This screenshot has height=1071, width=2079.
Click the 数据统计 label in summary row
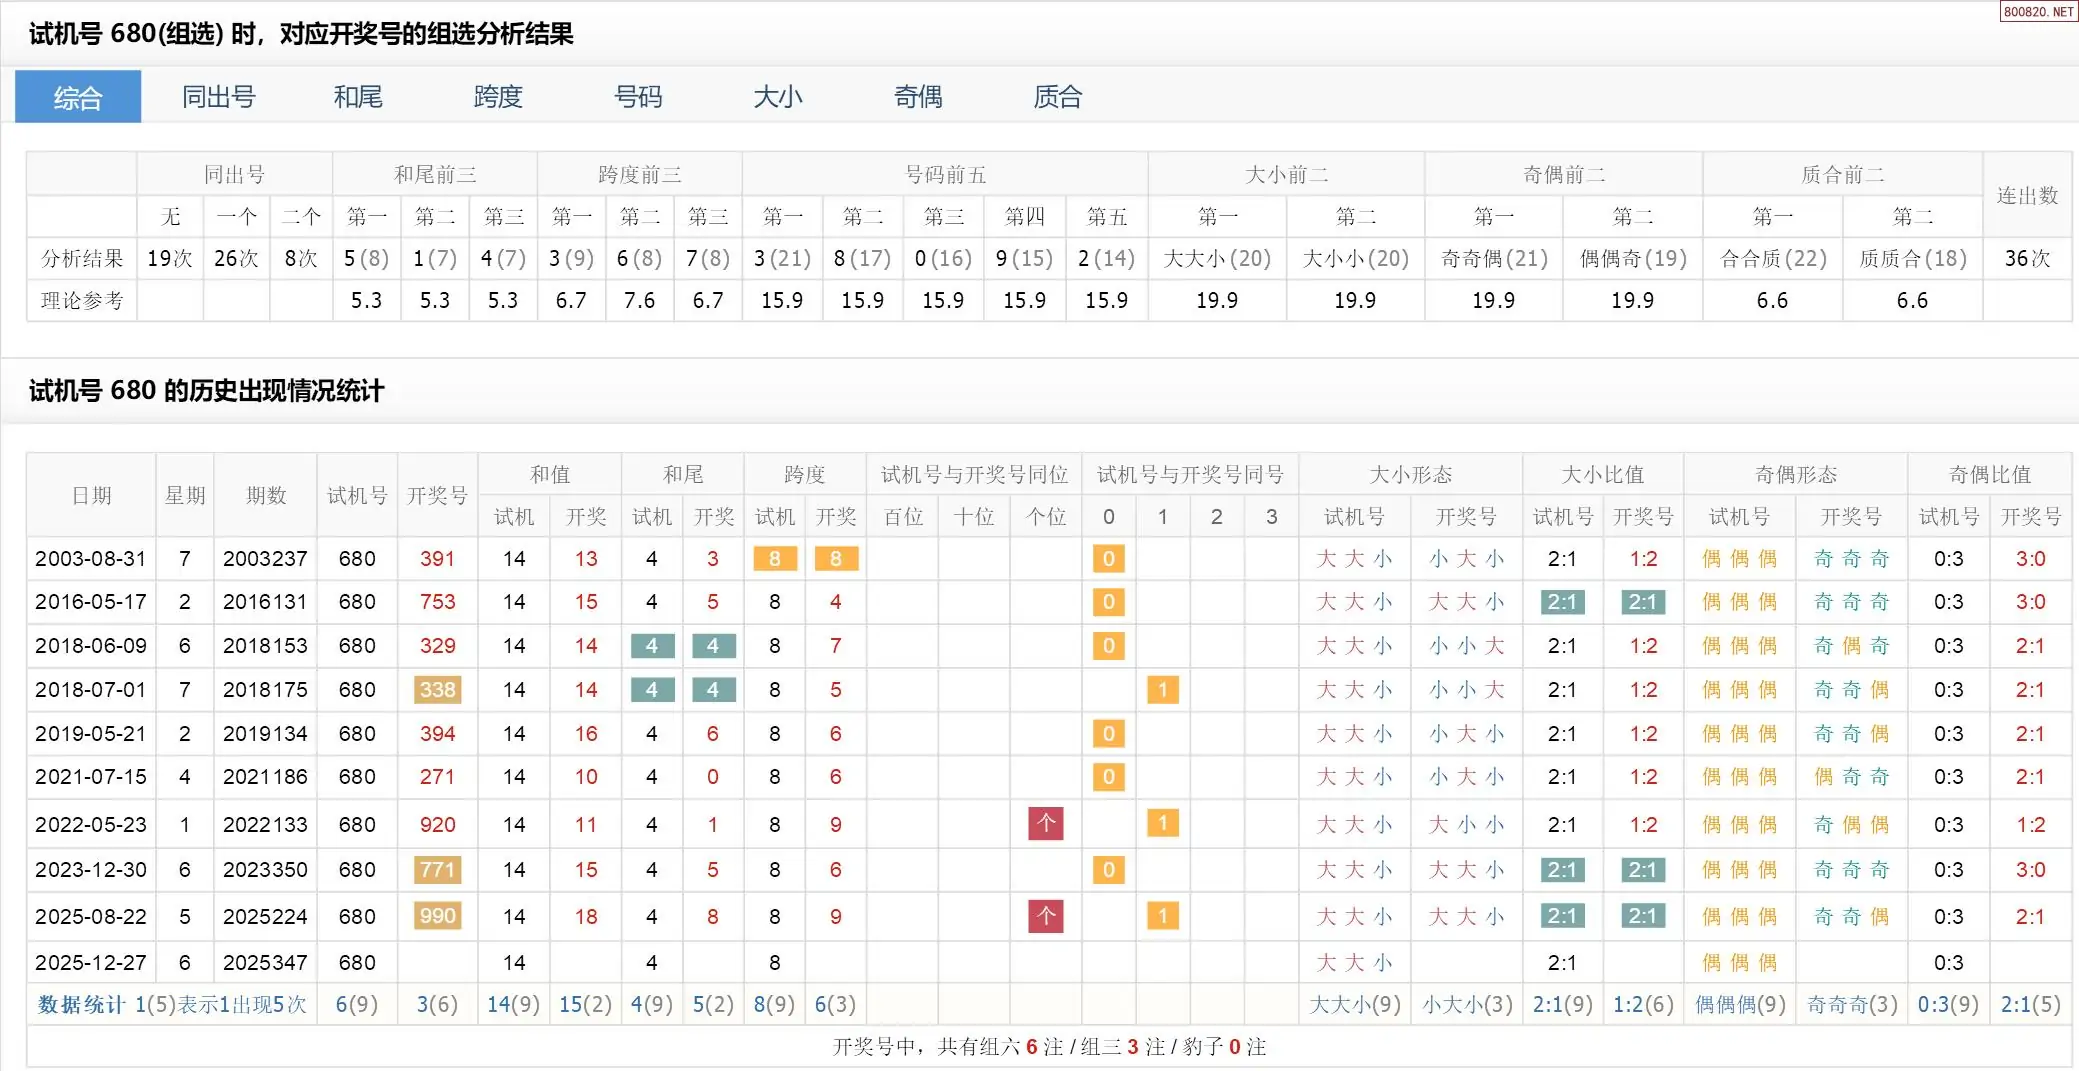(x=81, y=1004)
